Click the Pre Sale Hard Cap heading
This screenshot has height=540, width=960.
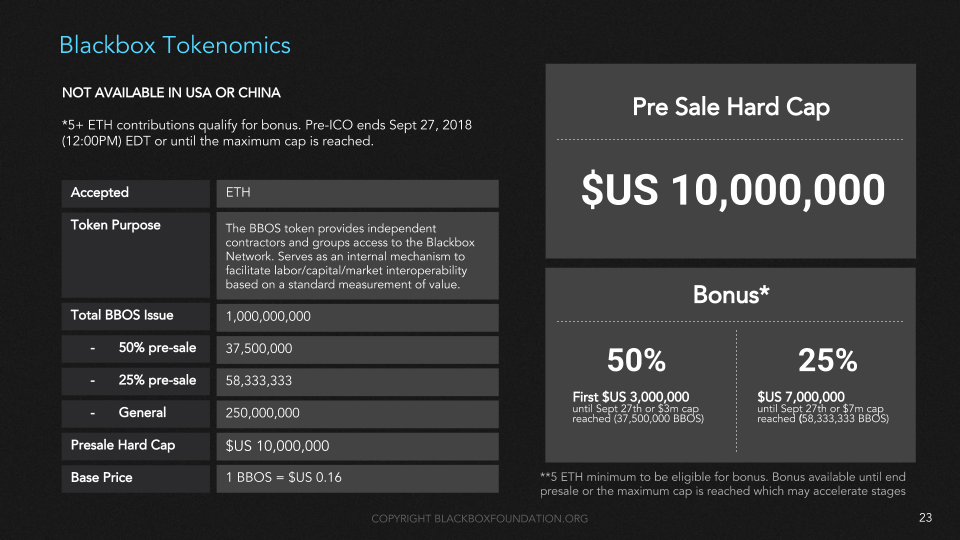pos(731,107)
